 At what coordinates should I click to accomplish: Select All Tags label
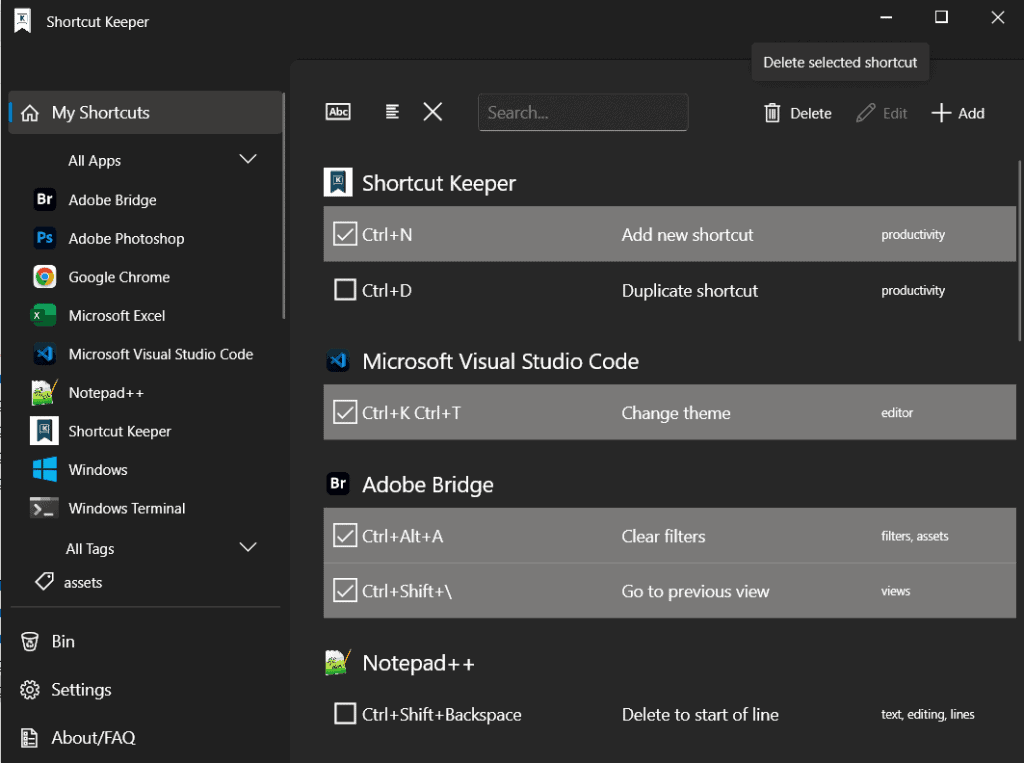[x=90, y=548]
